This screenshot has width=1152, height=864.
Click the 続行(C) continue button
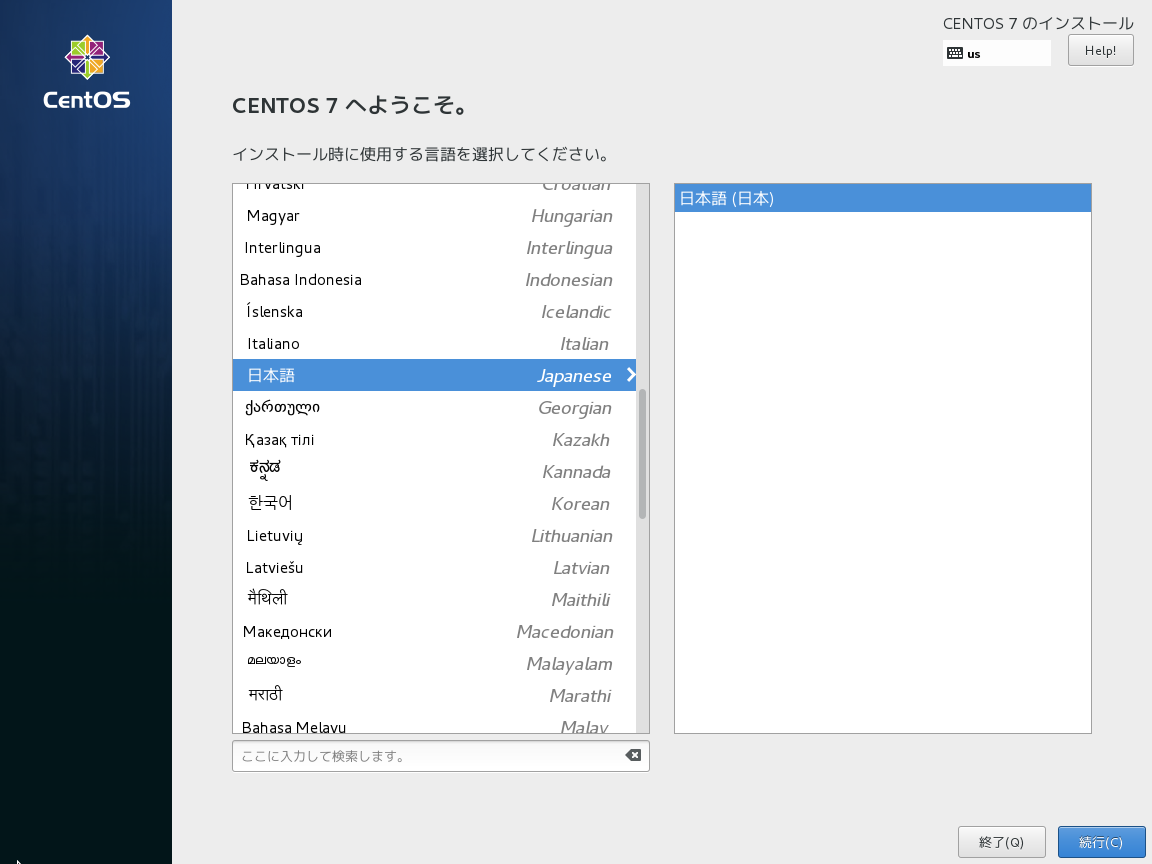(x=1101, y=842)
